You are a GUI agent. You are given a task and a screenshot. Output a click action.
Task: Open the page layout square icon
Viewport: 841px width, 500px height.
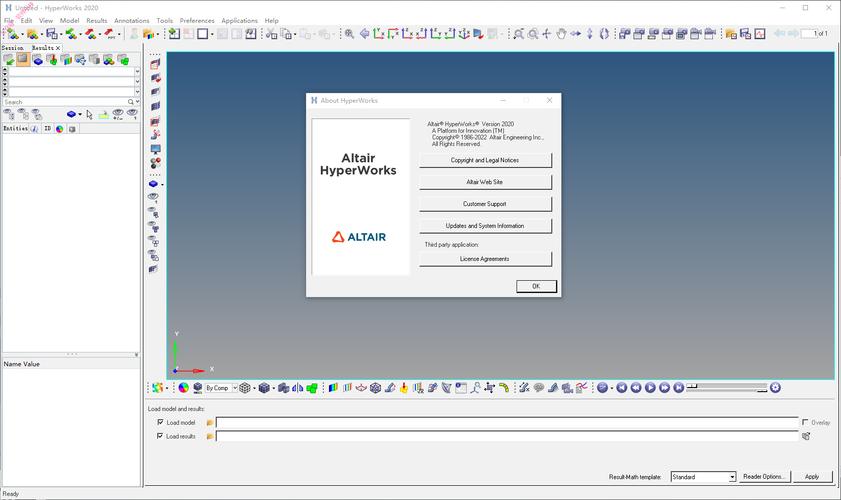pyautogui.click(x=202, y=34)
